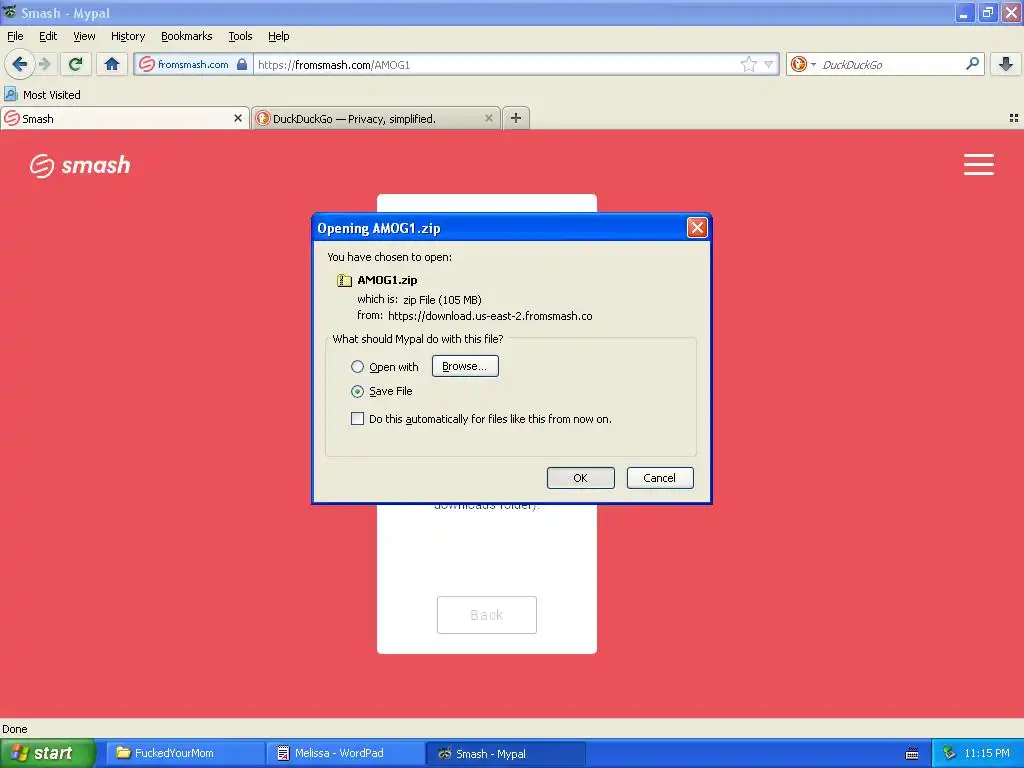Close the Smash tab
This screenshot has width=1024, height=768.
pyautogui.click(x=238, y=118)
